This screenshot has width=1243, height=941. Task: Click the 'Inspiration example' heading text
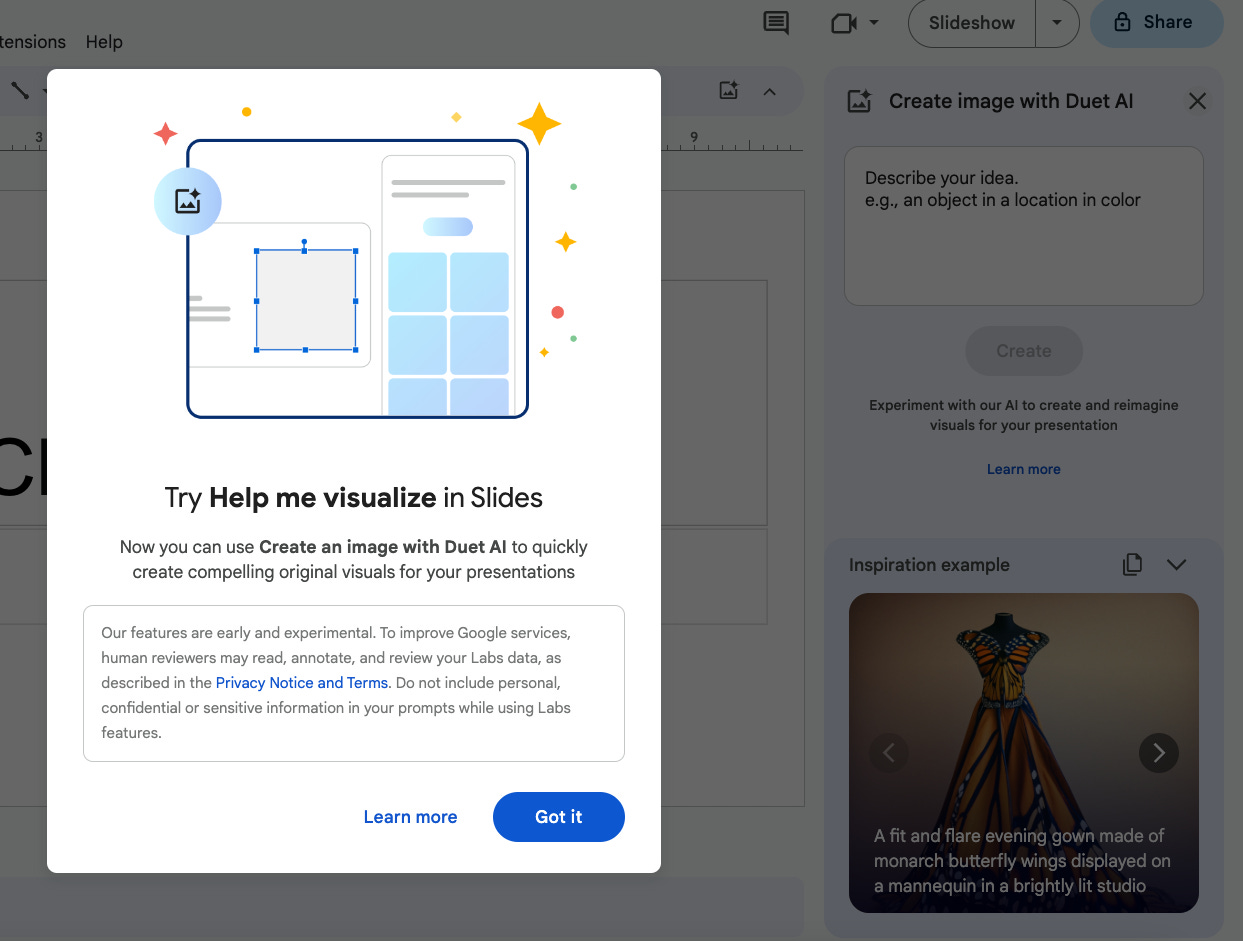point(929,565)
